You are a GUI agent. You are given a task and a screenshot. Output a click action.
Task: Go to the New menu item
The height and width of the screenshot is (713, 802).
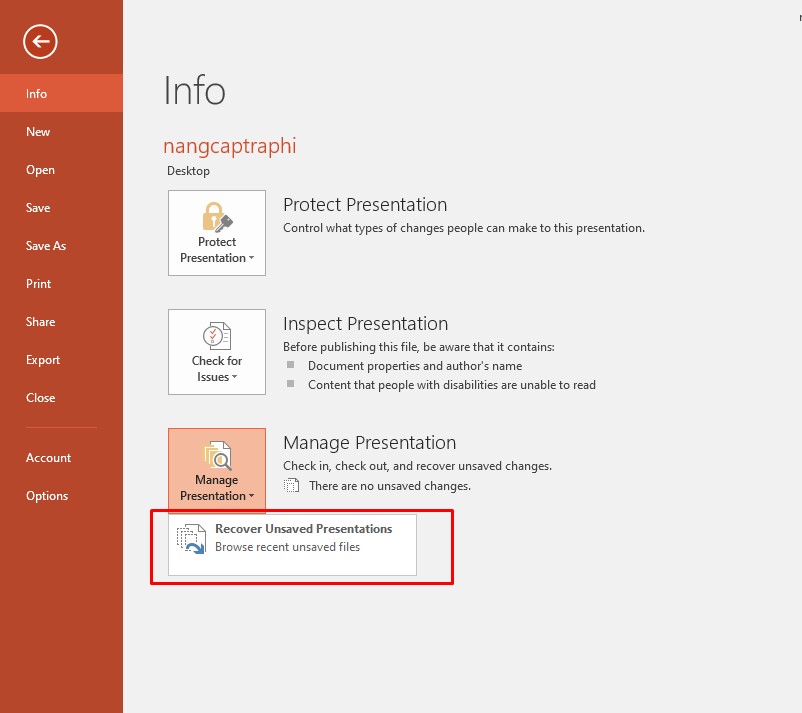pos(61,131)
